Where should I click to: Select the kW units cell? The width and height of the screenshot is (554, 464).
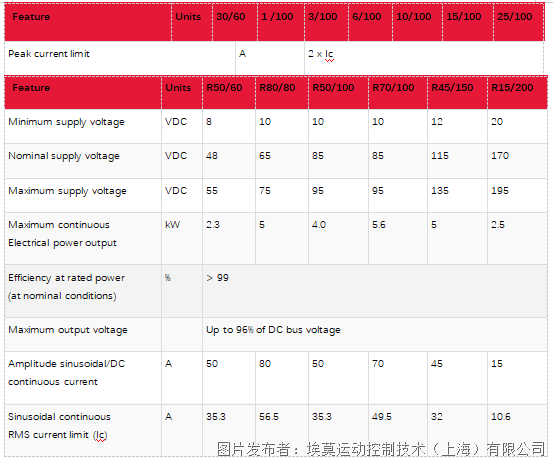(182, 239)
